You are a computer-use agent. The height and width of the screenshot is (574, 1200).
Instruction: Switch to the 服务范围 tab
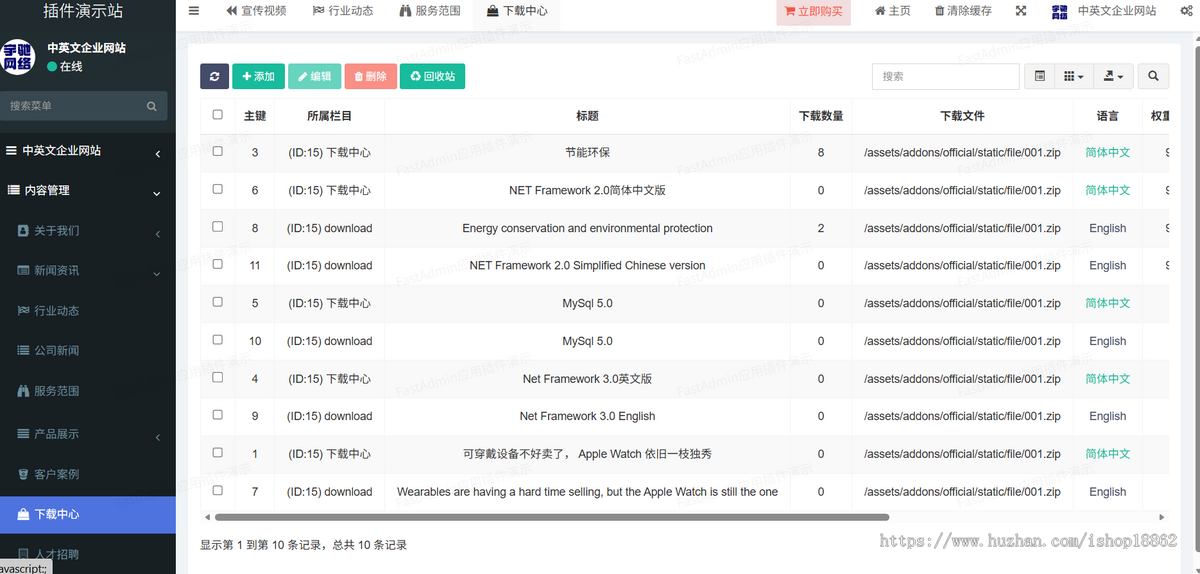click(x=430, y=12)
